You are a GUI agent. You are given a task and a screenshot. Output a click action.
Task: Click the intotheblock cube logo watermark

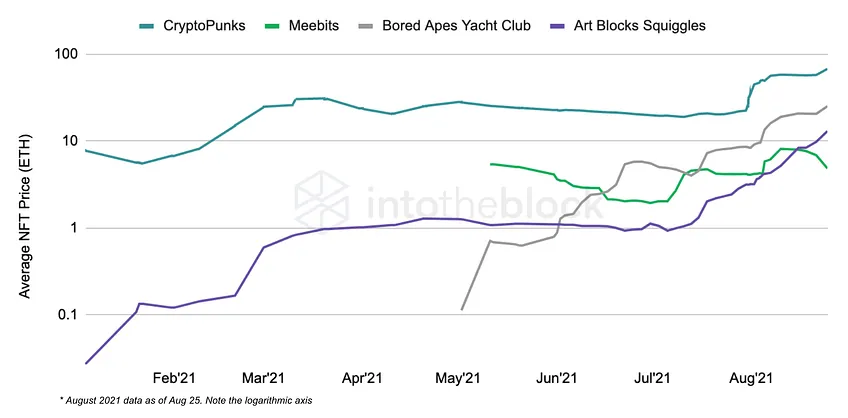[x=322, y=198]
